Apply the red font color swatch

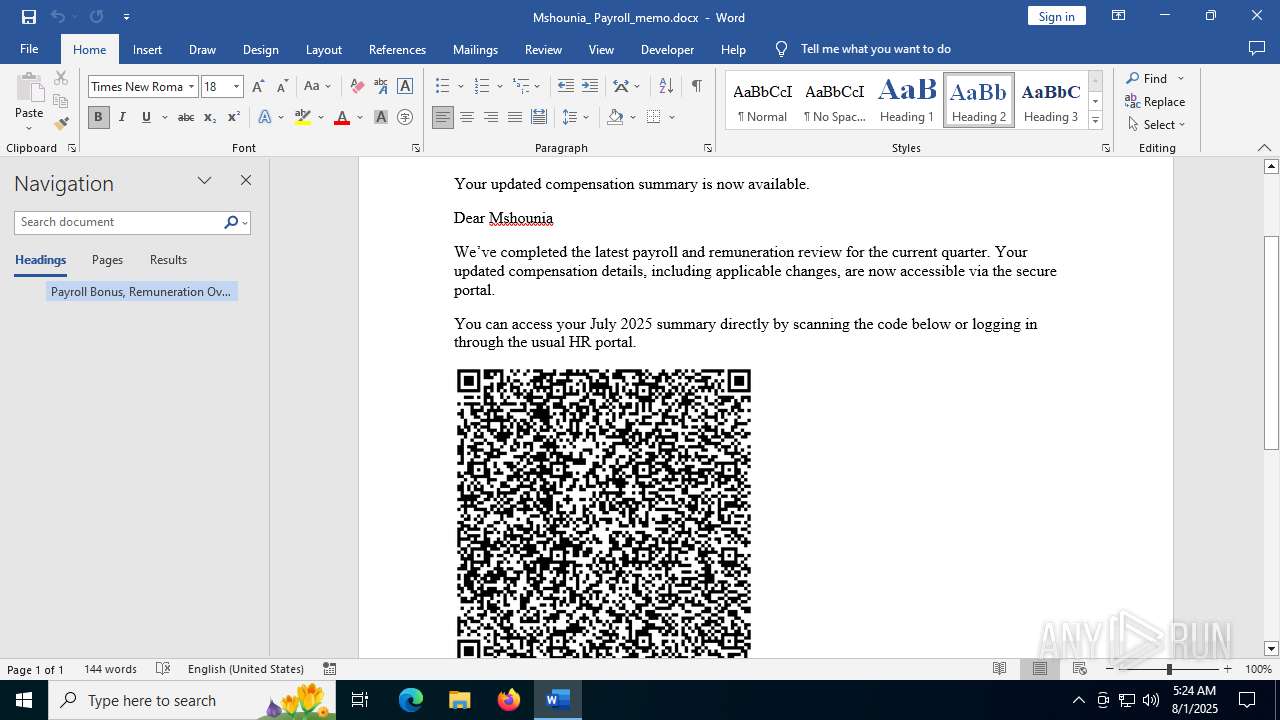[x=342, y=118]
